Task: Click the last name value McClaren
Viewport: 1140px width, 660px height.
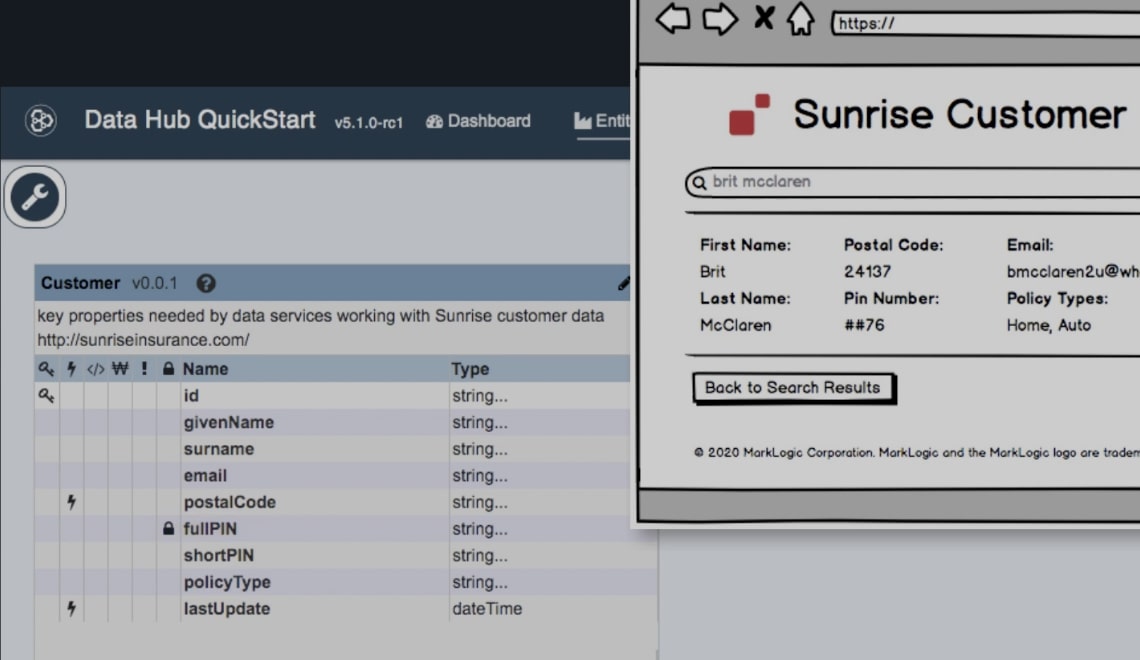Action: [x=736, y=326]
